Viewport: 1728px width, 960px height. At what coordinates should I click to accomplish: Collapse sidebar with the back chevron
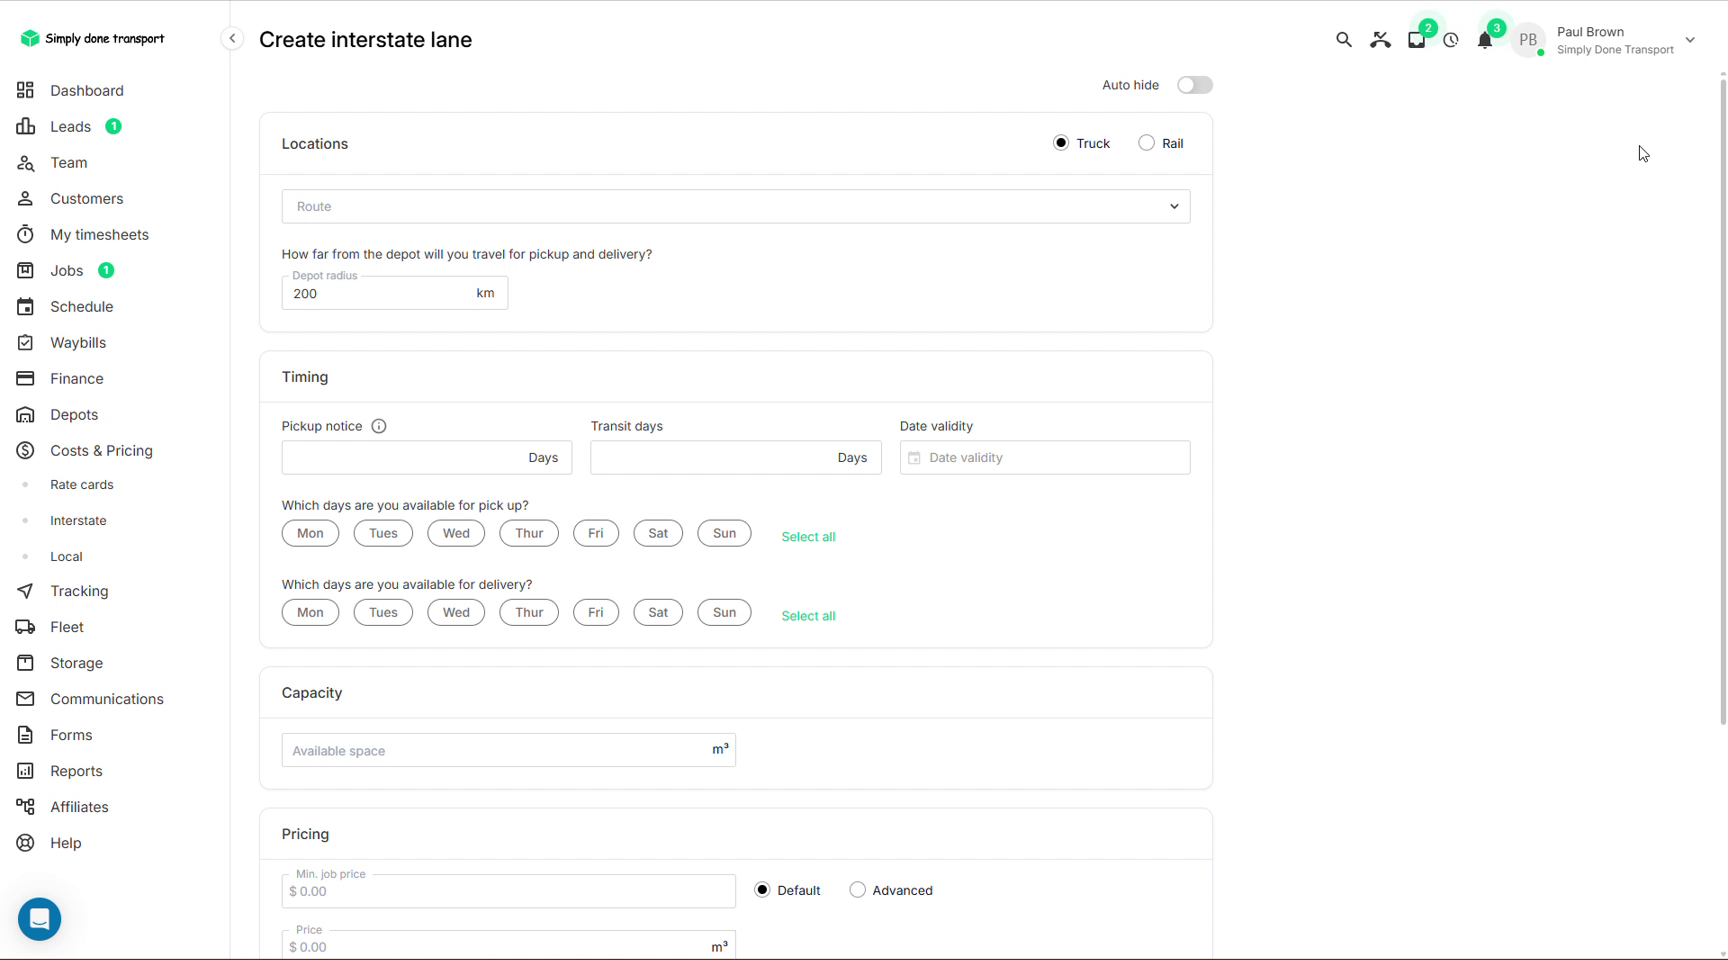pos(232,39)
